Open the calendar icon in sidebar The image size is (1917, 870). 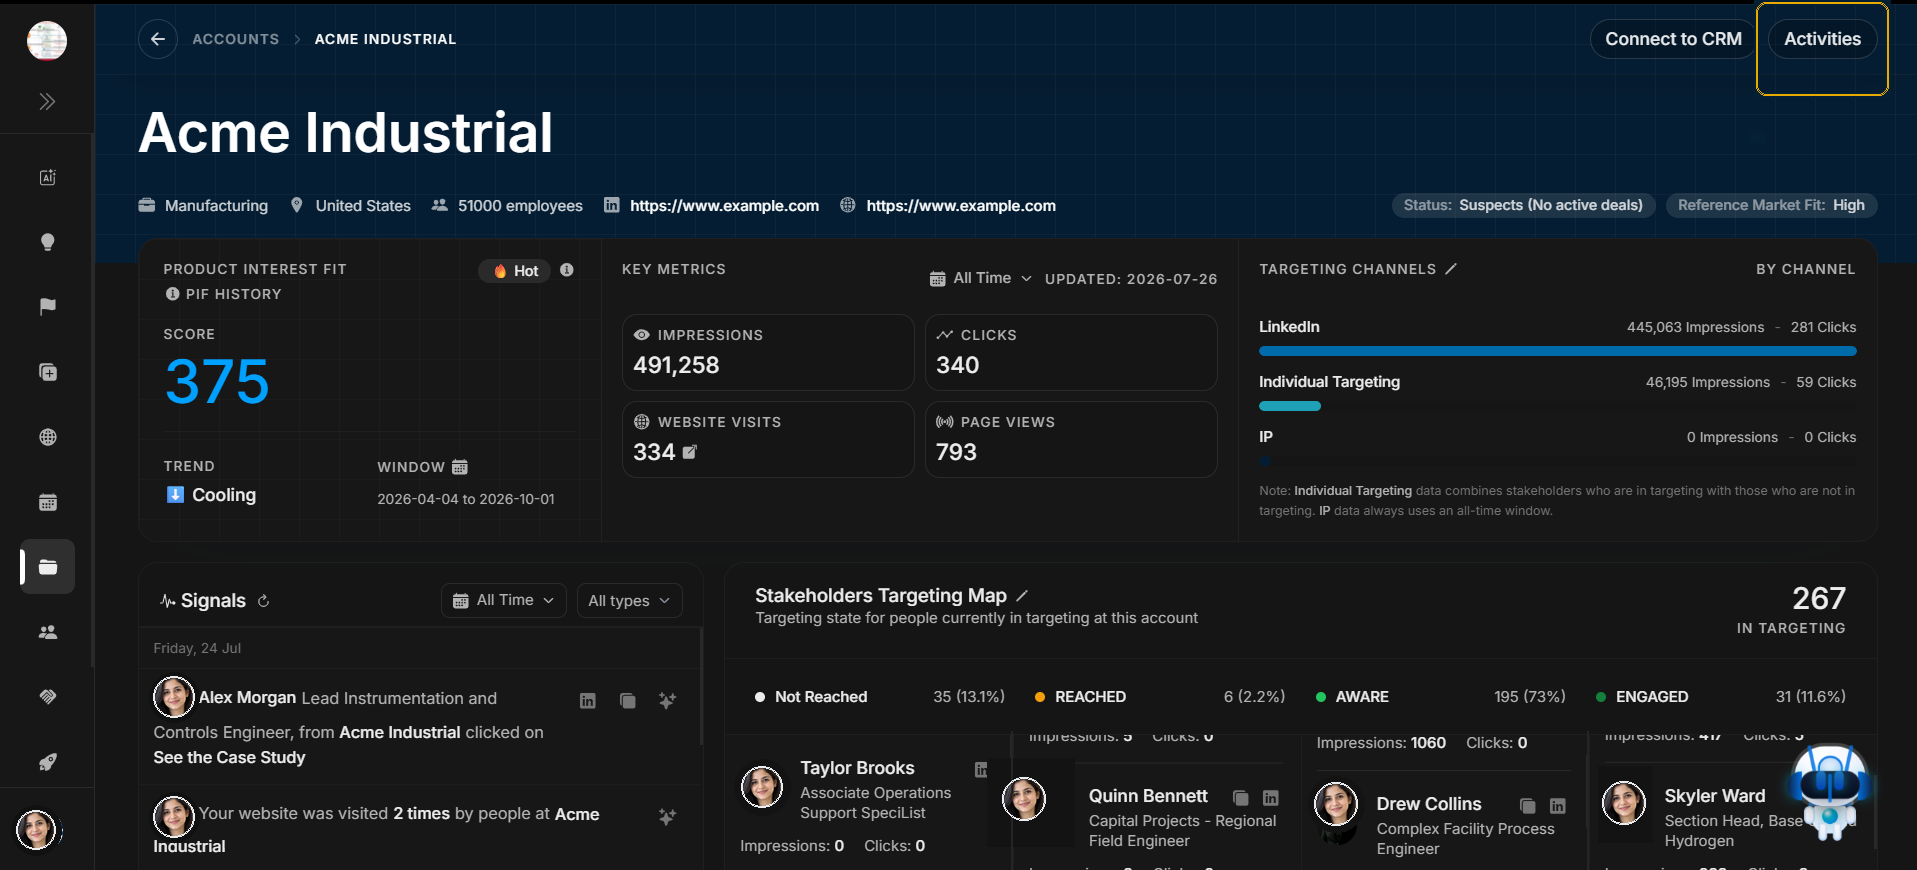pyautogui.click(x=47, y=502)
